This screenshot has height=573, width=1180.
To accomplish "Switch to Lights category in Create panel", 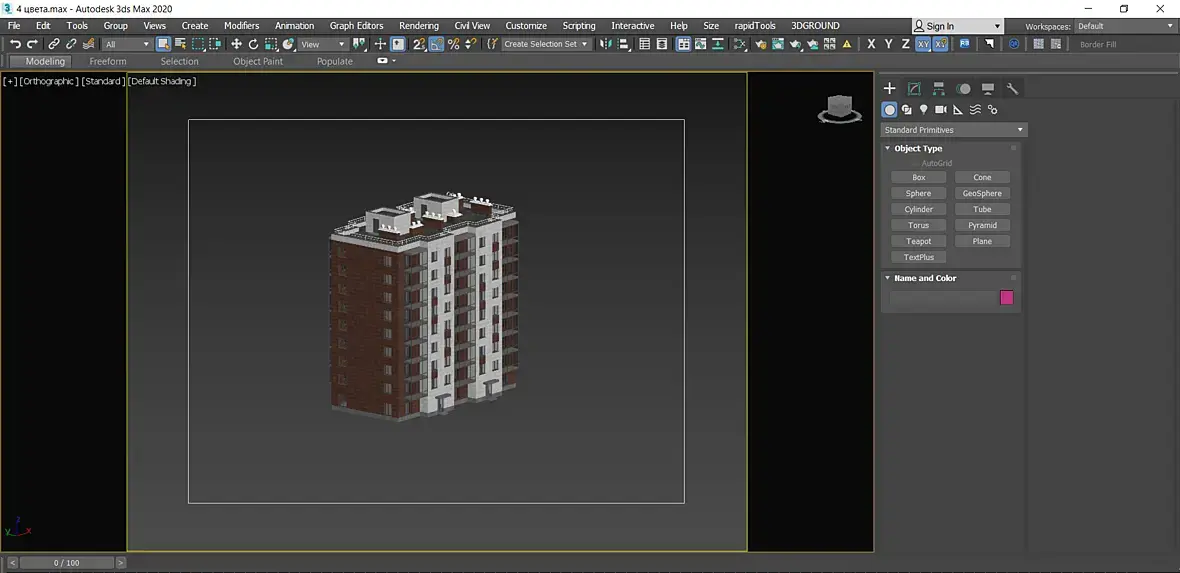I will pos(923,110).
